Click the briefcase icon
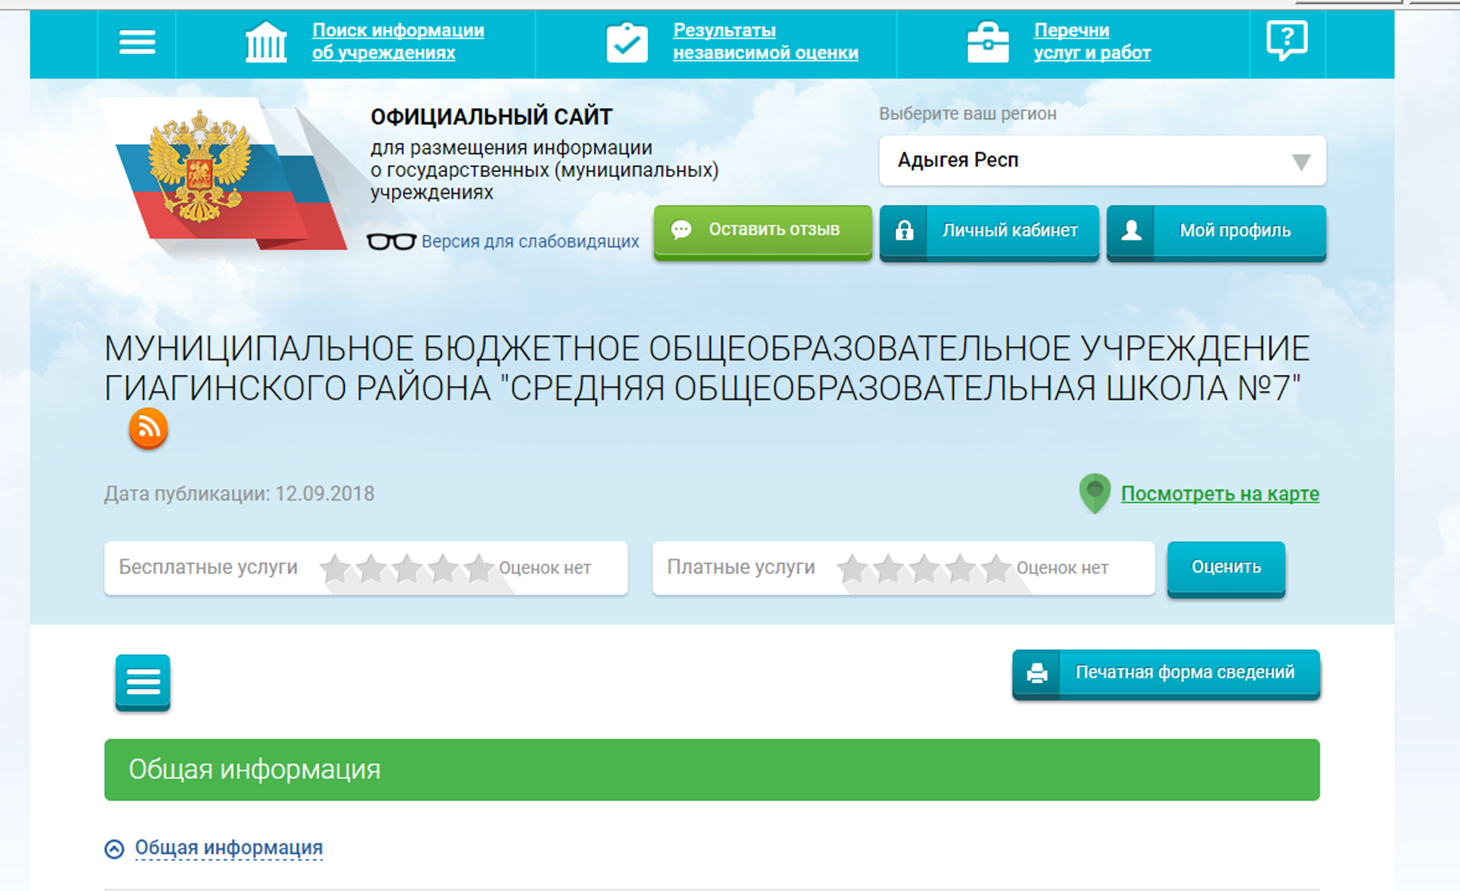The image size is (1460, 891). (x=988, y=42)
